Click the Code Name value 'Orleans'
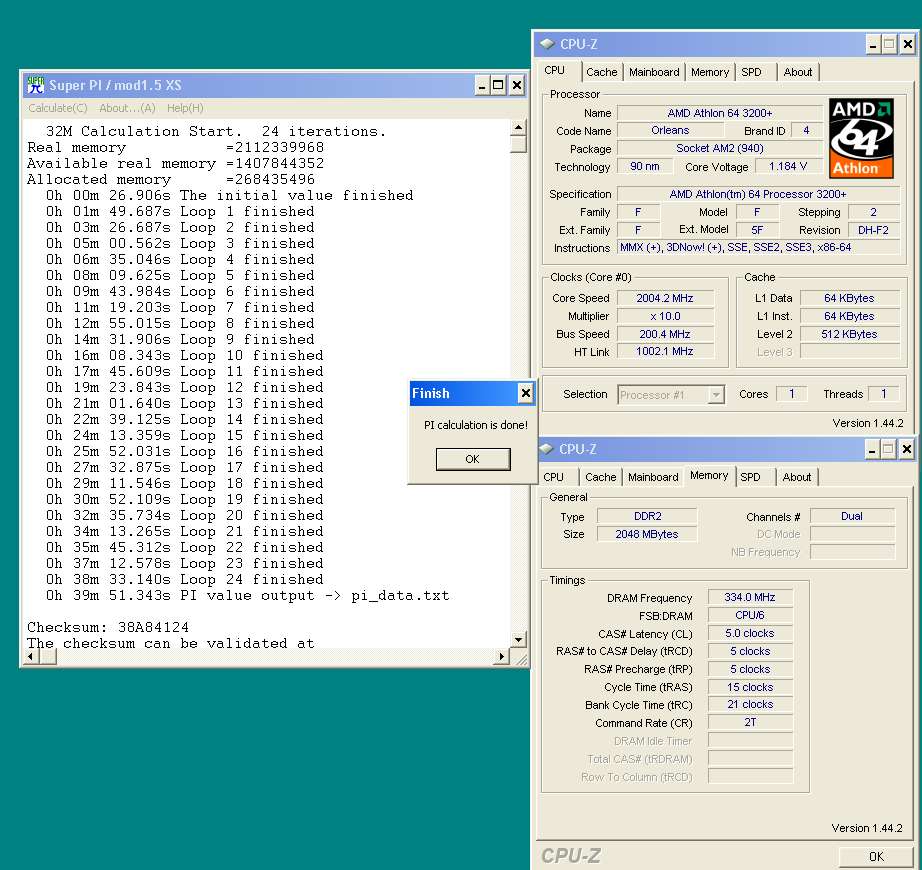The image size is (922, 870). 670,130
